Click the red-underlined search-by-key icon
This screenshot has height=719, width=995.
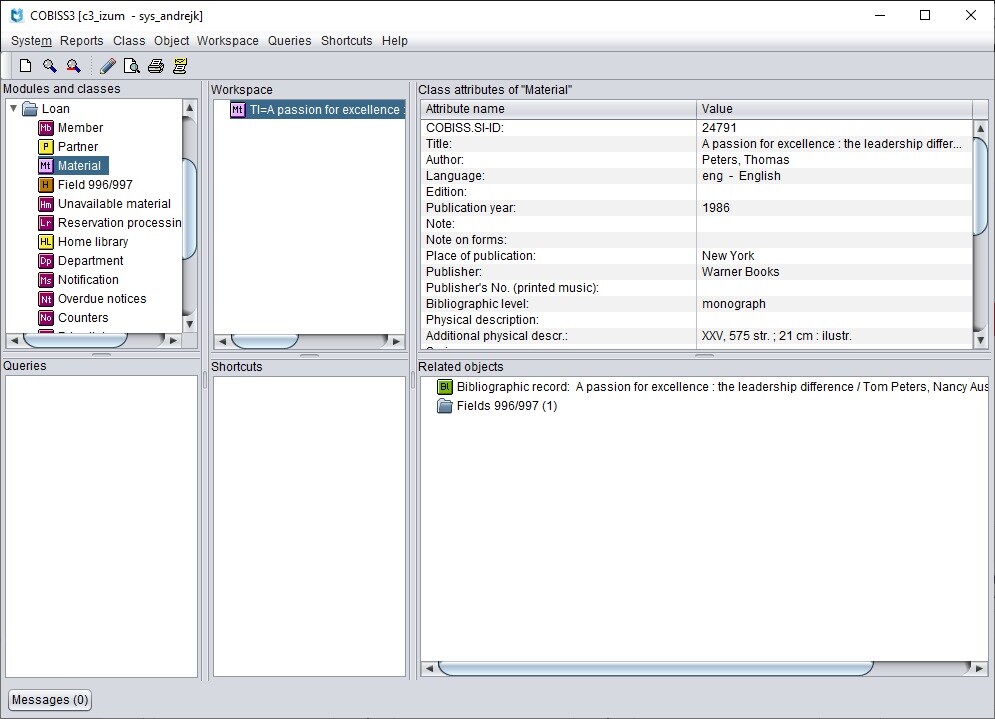coord(74,66)
